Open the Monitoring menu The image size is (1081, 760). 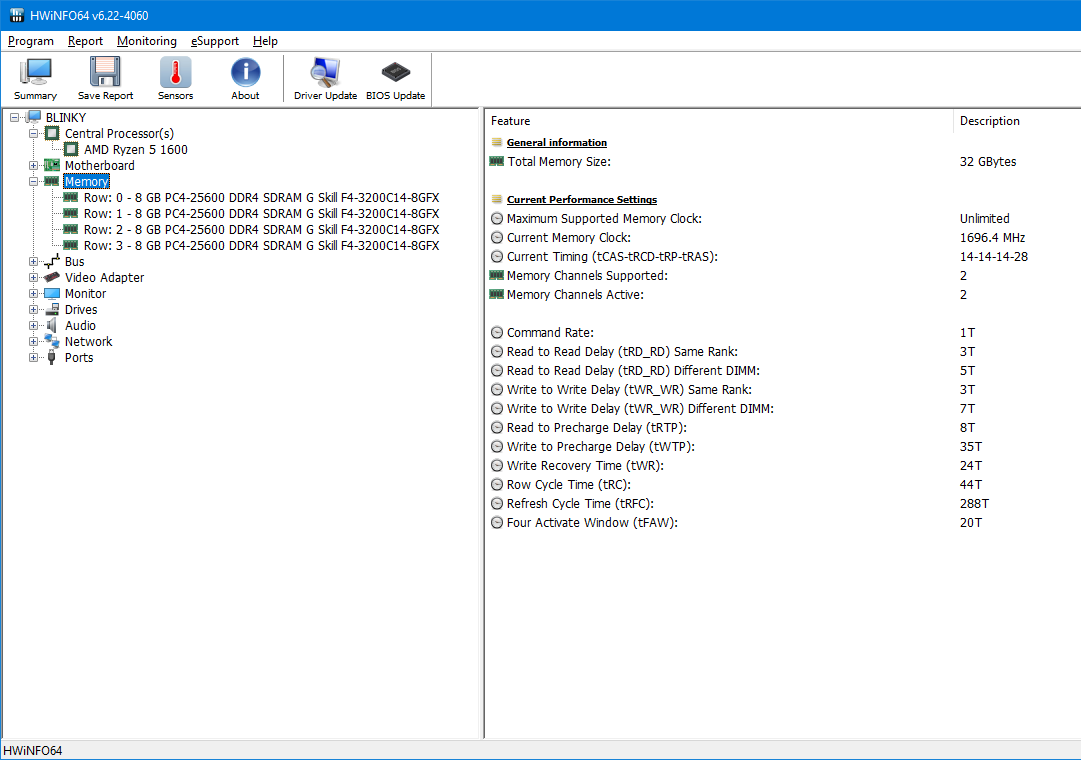tap(146, 41)
